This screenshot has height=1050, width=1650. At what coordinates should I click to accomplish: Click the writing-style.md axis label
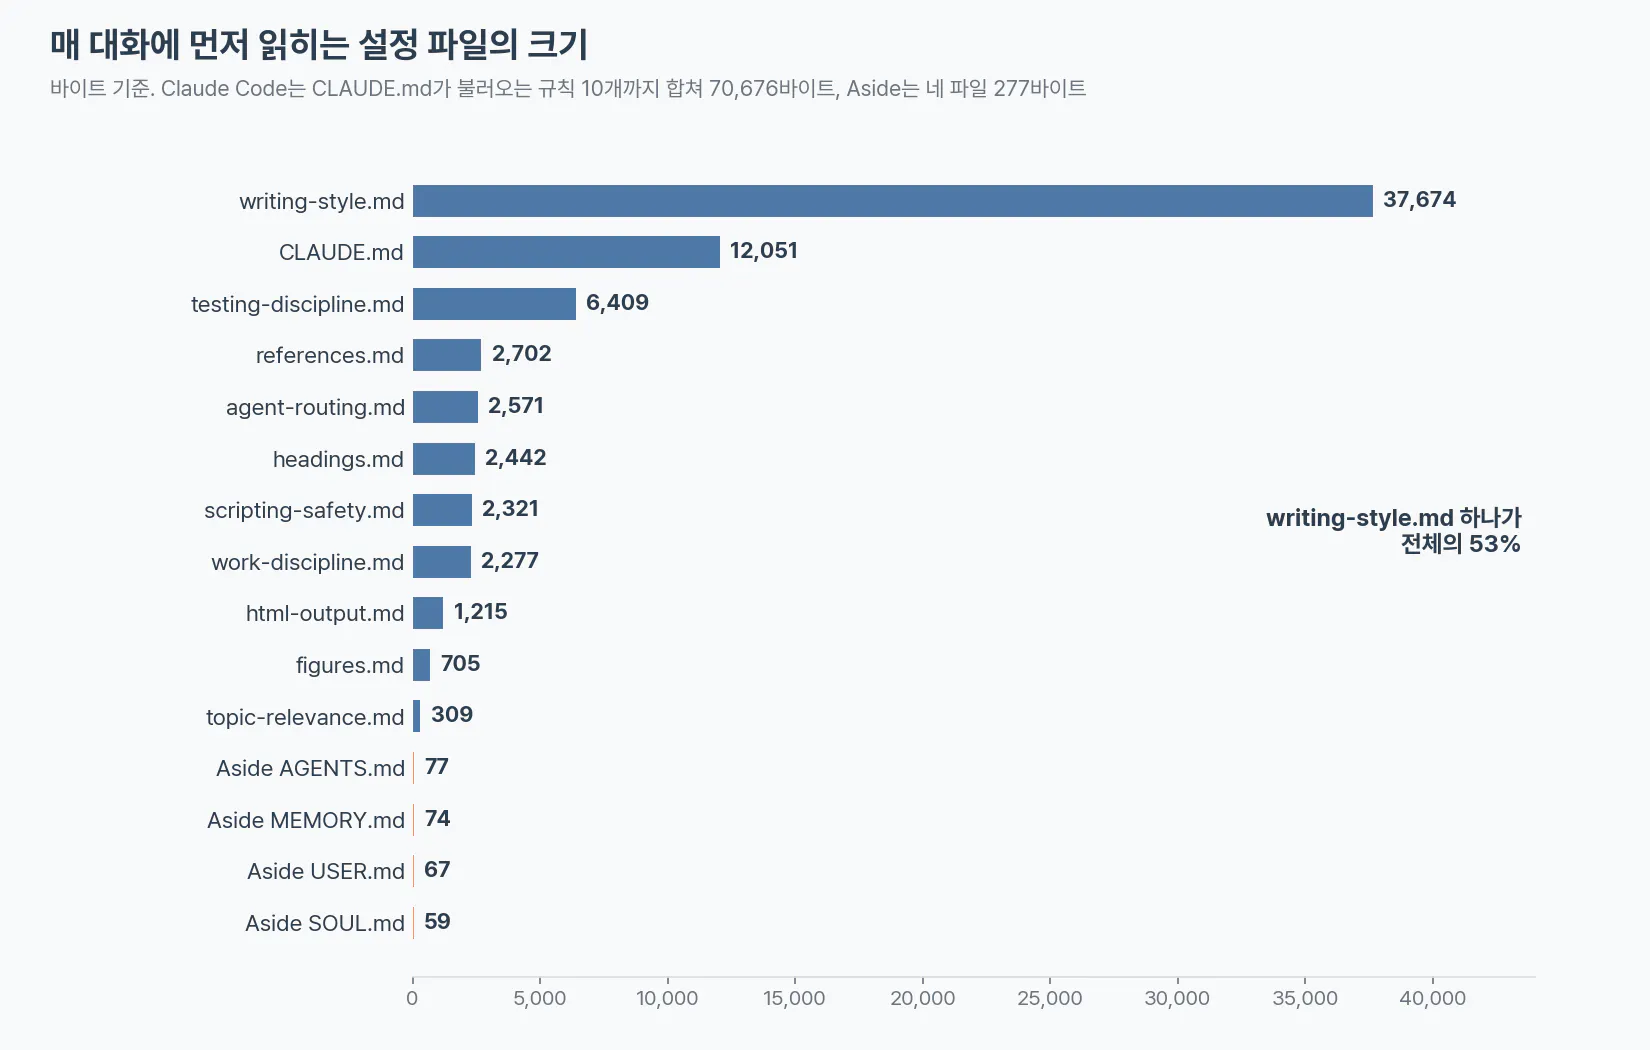322,201
